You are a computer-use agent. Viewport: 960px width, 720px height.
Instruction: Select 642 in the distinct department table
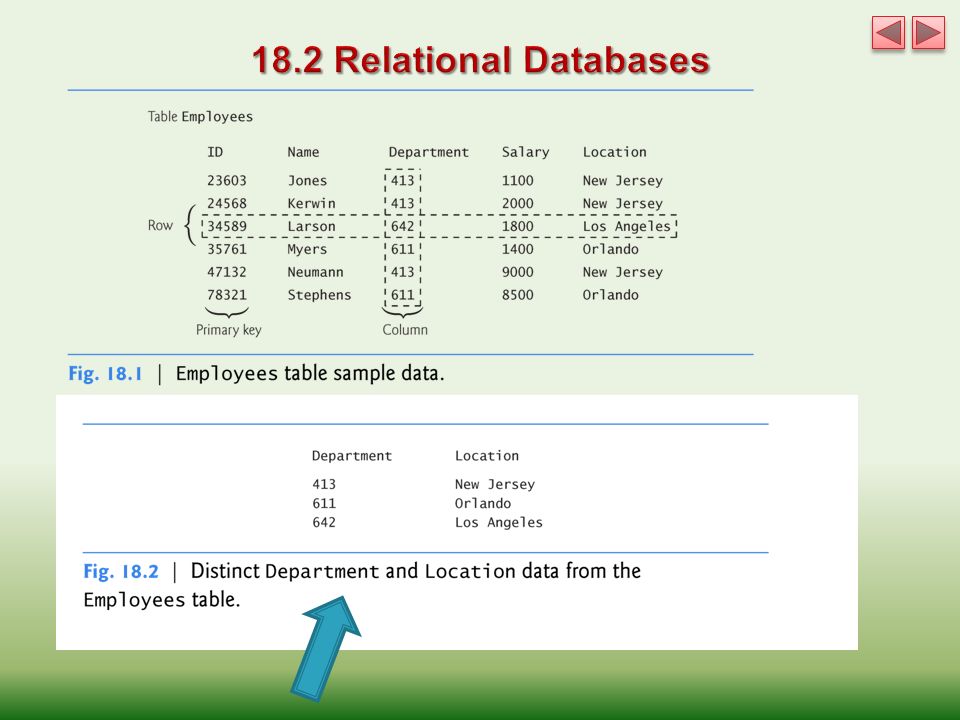pos(324,522)
